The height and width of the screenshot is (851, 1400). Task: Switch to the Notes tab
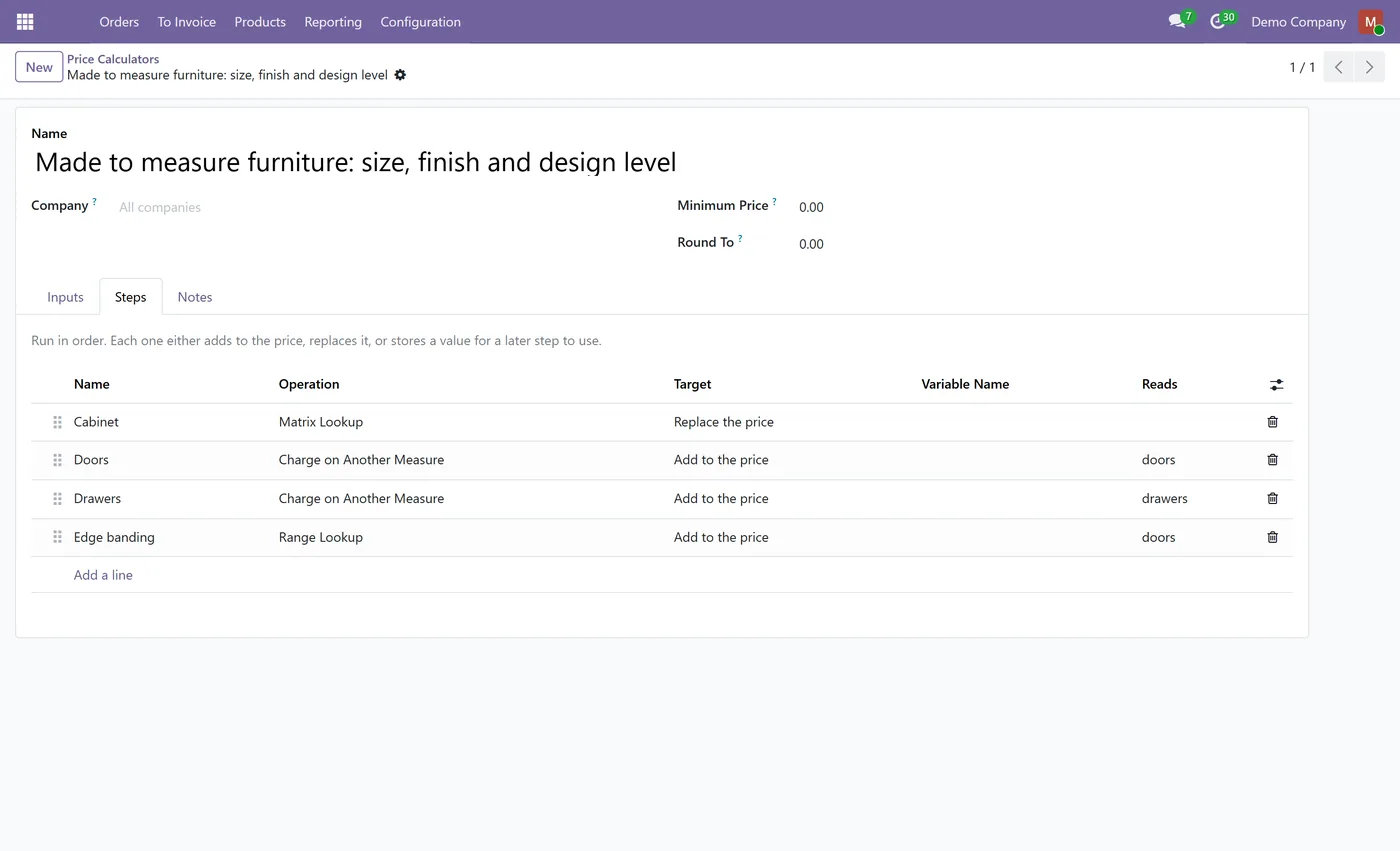point(194,297)
